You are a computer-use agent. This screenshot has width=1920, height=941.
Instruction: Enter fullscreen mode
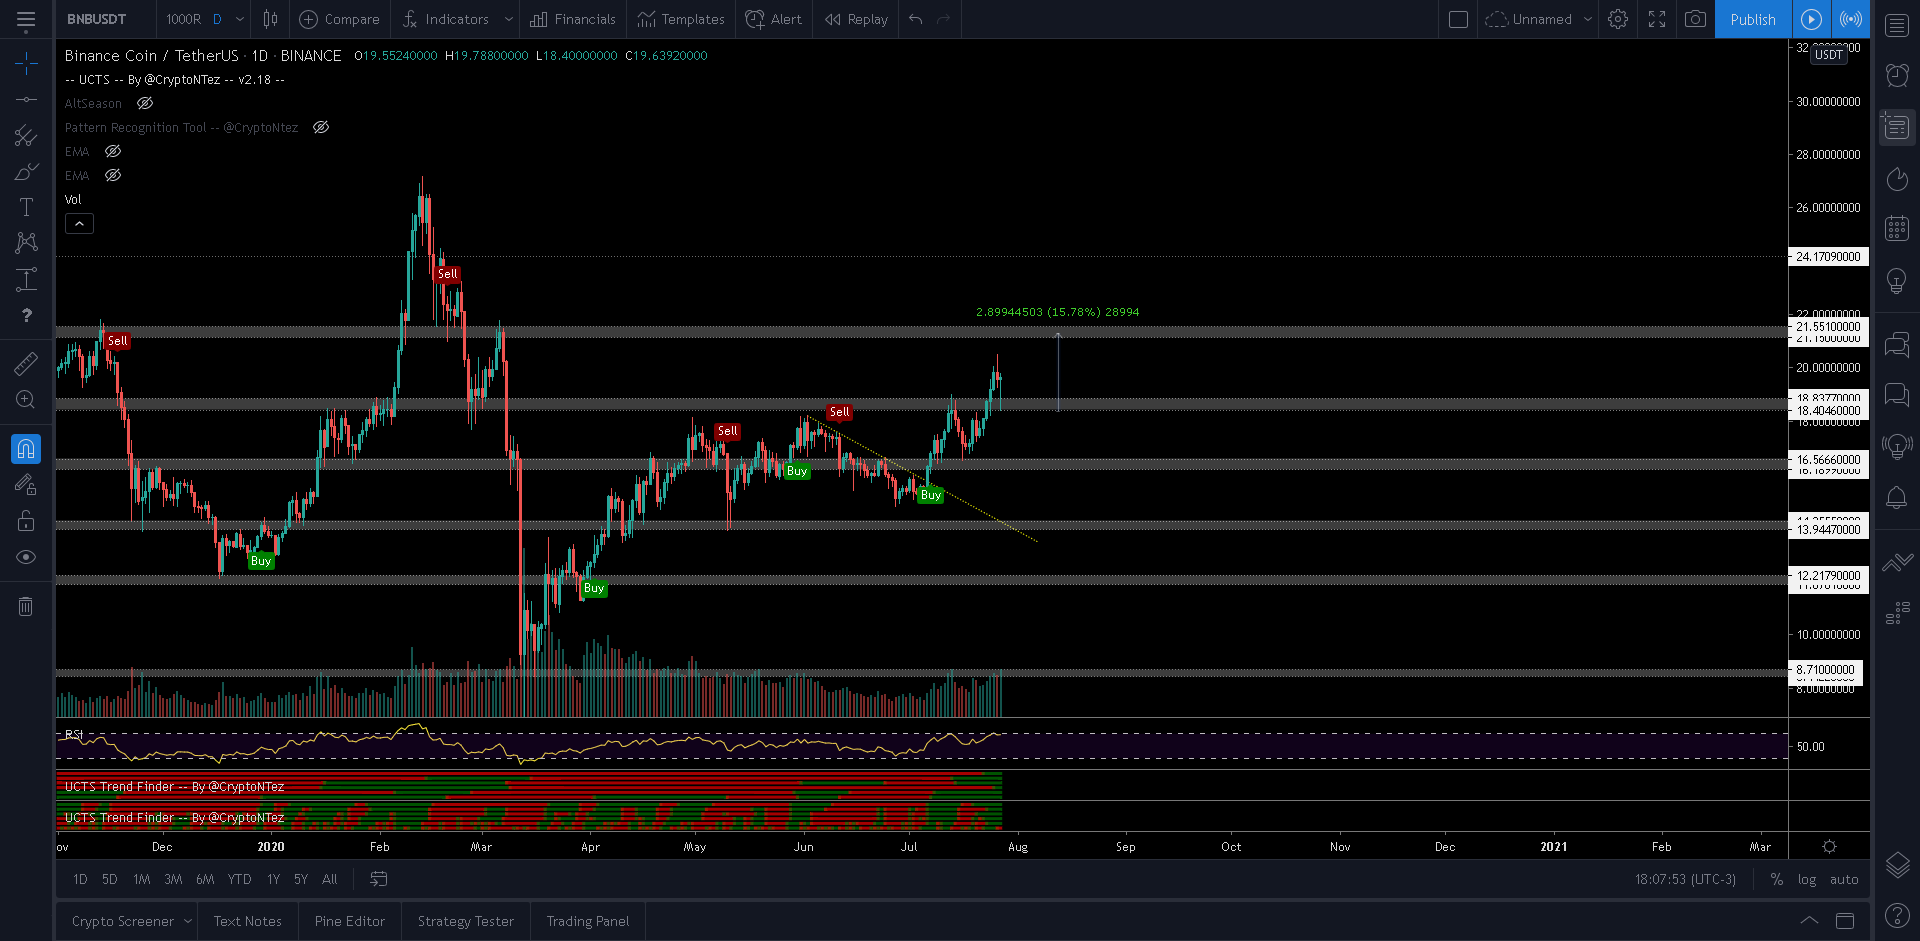pyautogui.click(x=1657, y=19)
